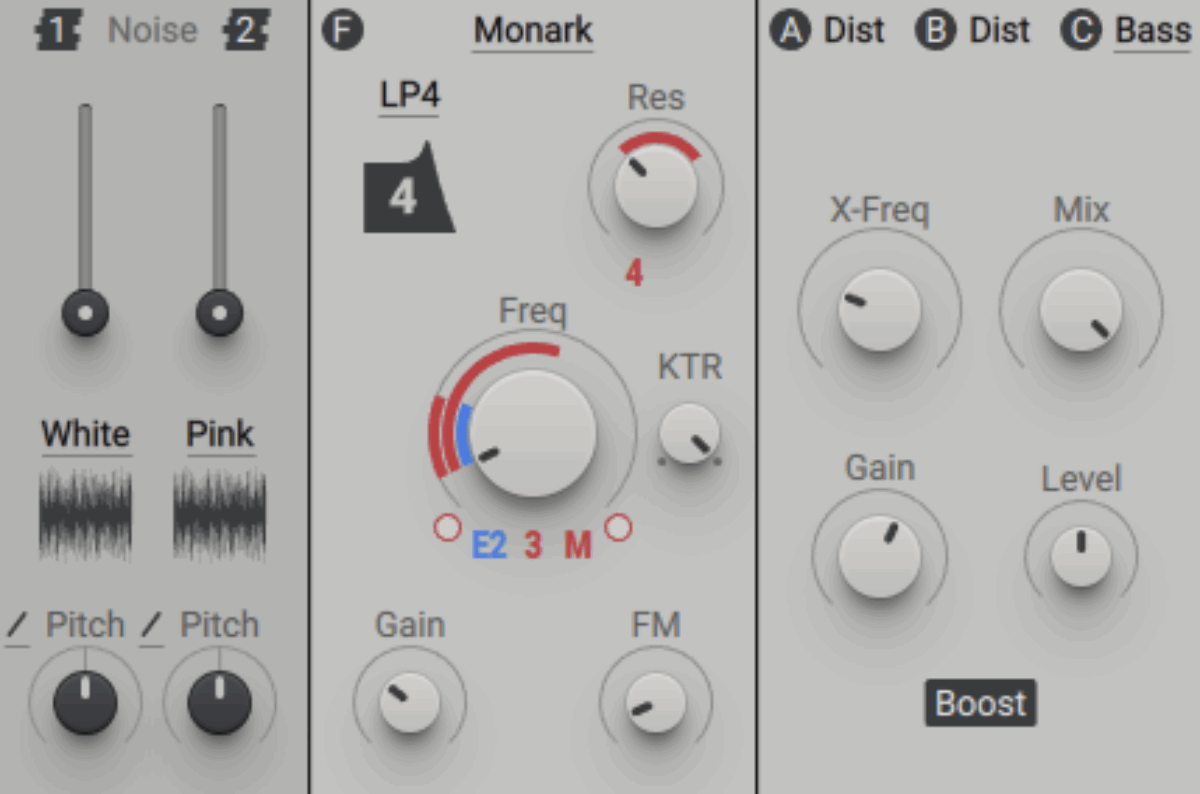Click right red modulation circle under Freq
1200x794 pixels.
[619, 528]
